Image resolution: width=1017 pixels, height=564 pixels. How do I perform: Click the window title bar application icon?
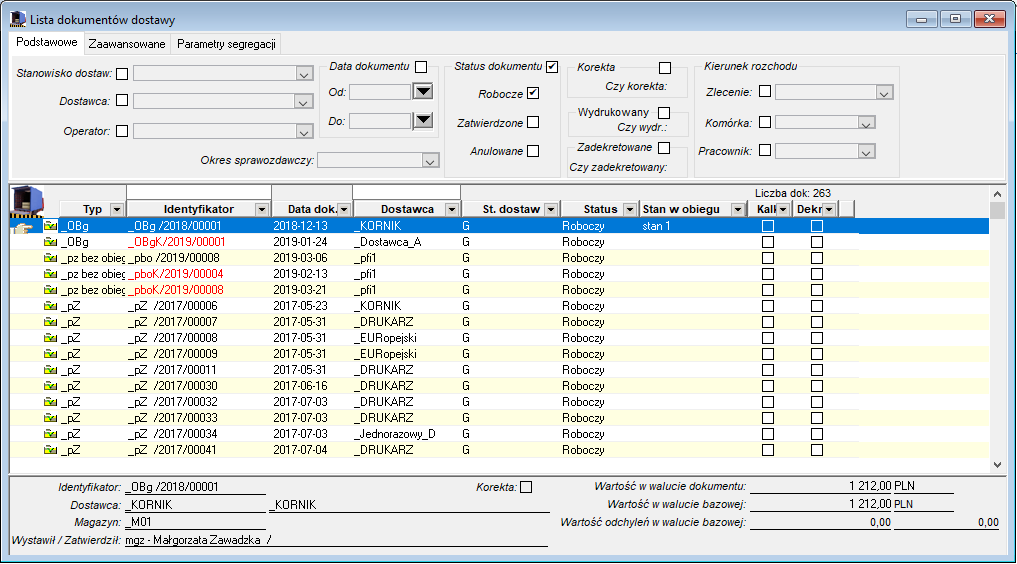click(x=18, y=19)
